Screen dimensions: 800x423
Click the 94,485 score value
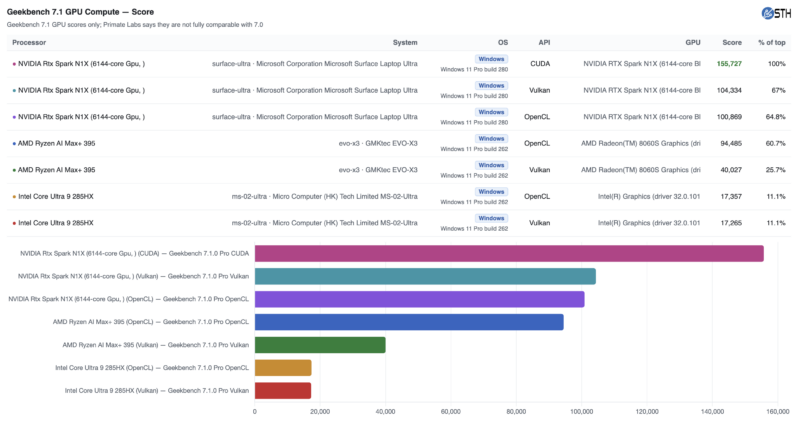[x=731, y=143]
